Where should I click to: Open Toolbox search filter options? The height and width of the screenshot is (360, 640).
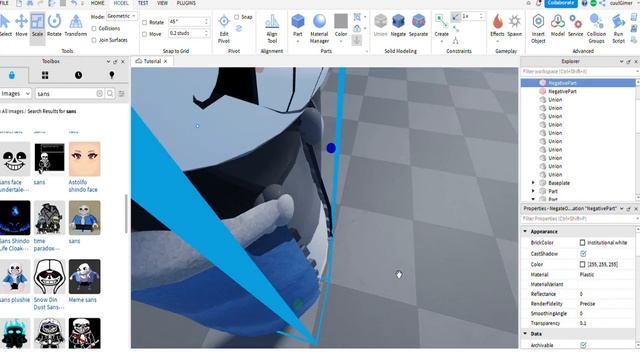click(122, 94)
